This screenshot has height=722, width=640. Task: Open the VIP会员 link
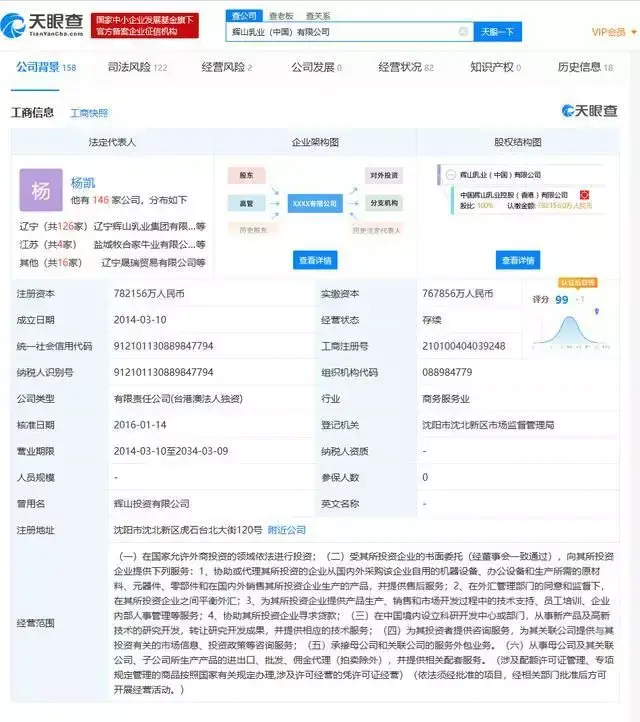(608, 32)
